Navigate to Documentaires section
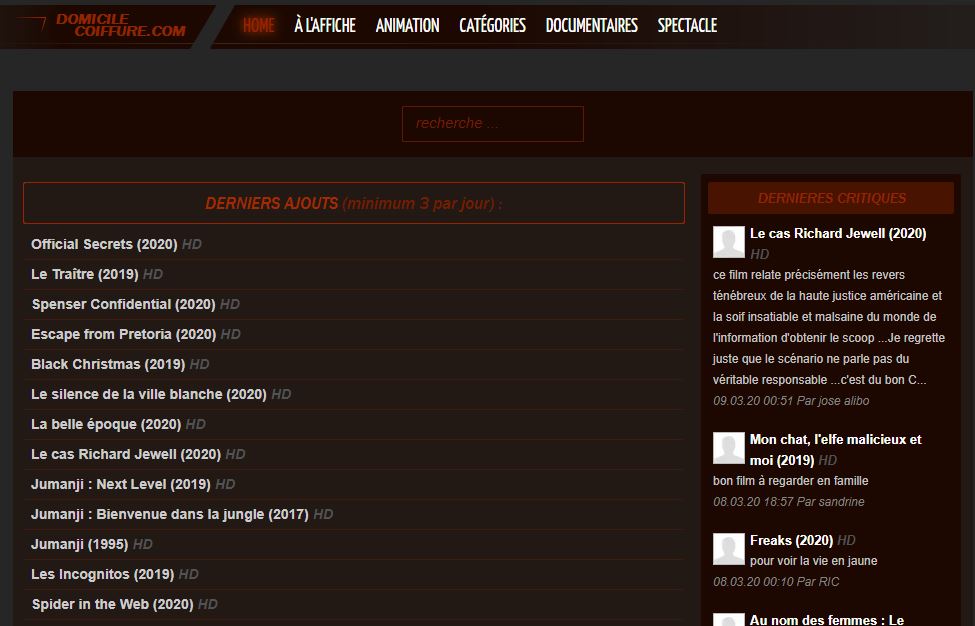Image resolution: width=975 pixels, height=626 pixels. 591,25
